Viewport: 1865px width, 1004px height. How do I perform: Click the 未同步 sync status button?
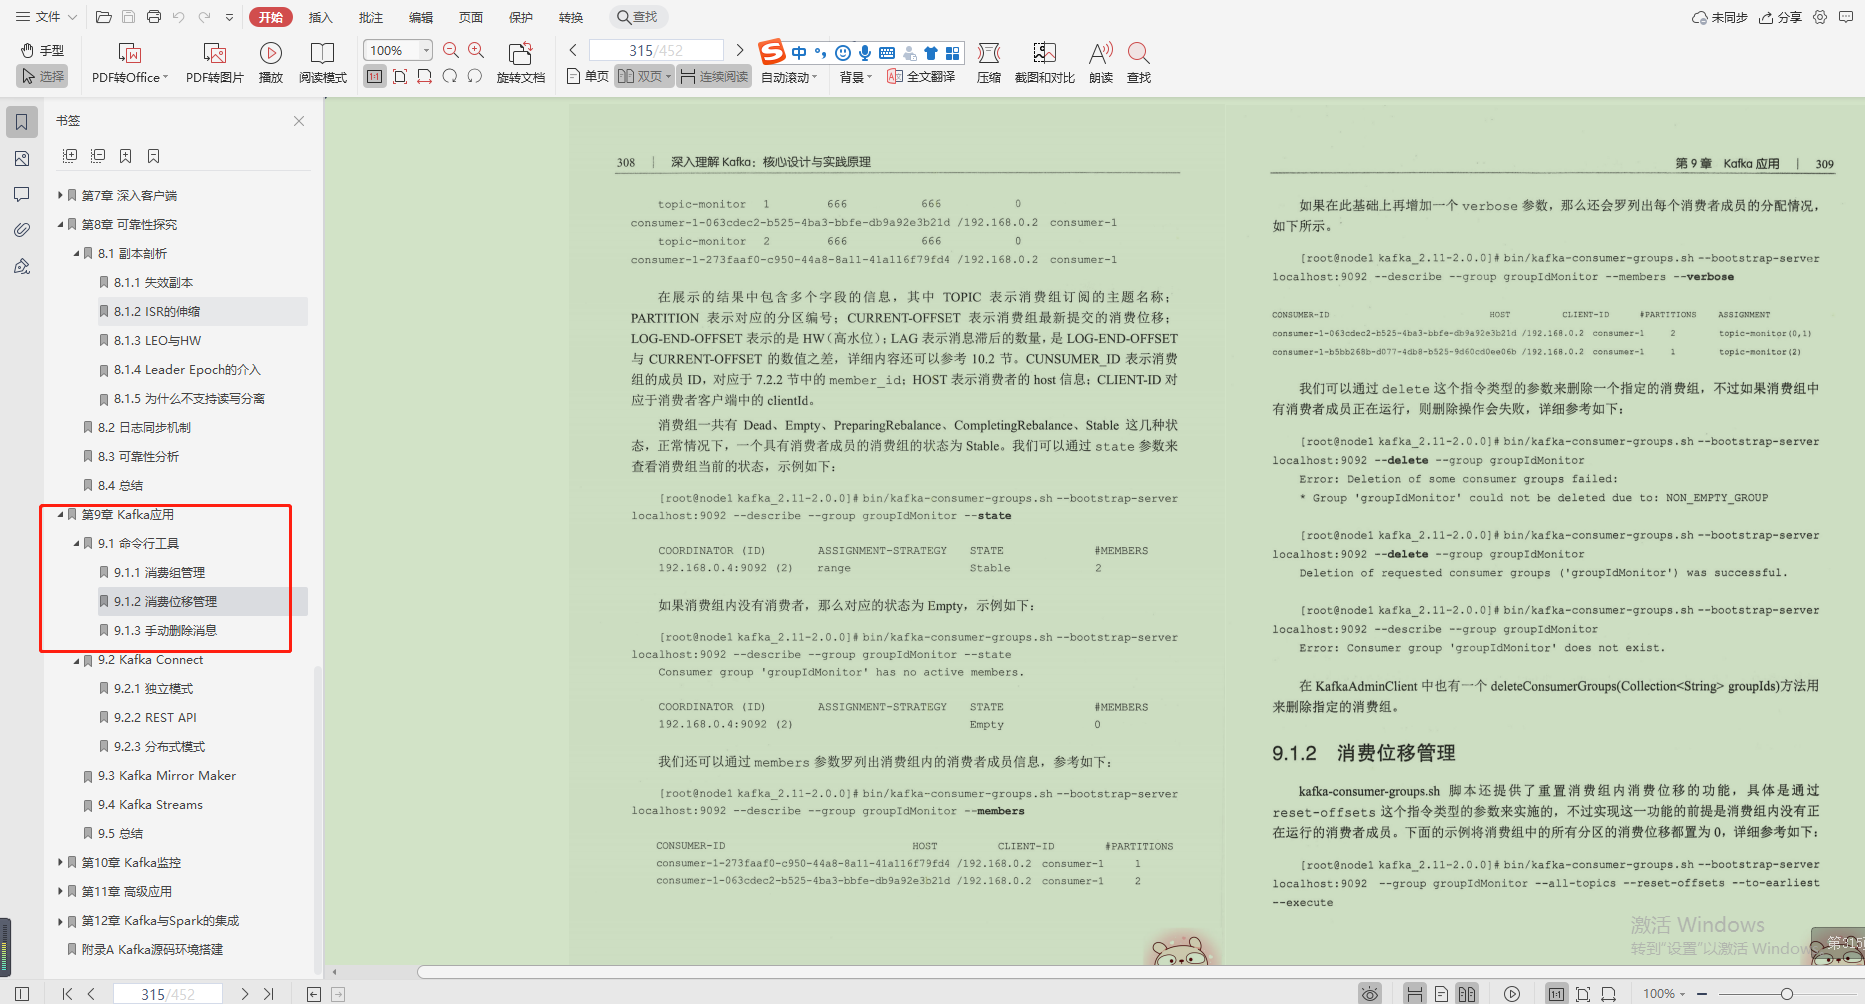tap(1719, 17)
